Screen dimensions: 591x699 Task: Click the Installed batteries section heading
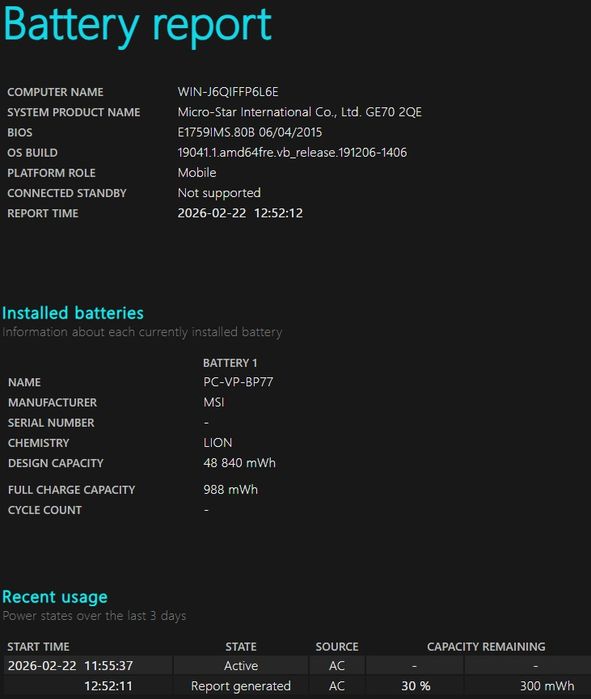(x=73, y=313)
